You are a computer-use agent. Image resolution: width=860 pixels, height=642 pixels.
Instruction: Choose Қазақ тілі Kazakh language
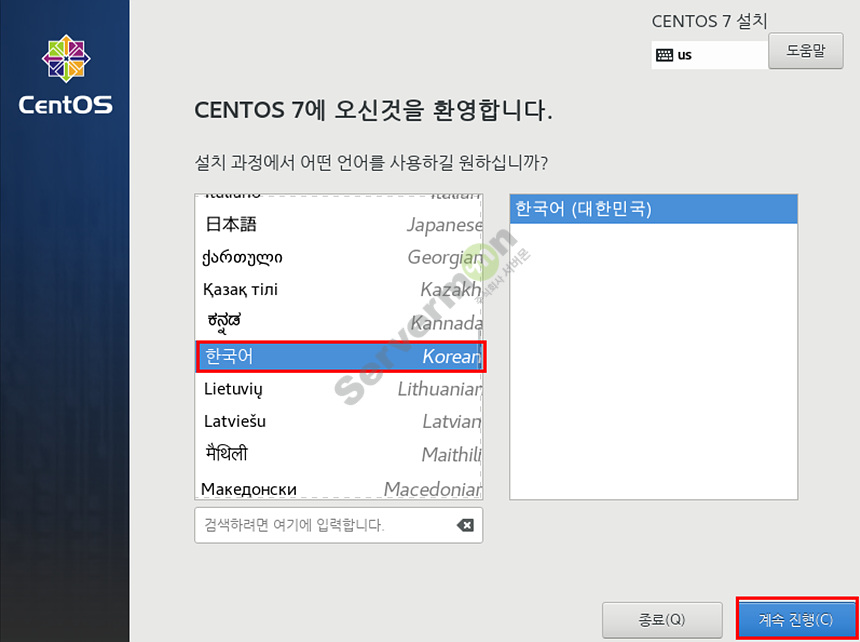[339, 289]
